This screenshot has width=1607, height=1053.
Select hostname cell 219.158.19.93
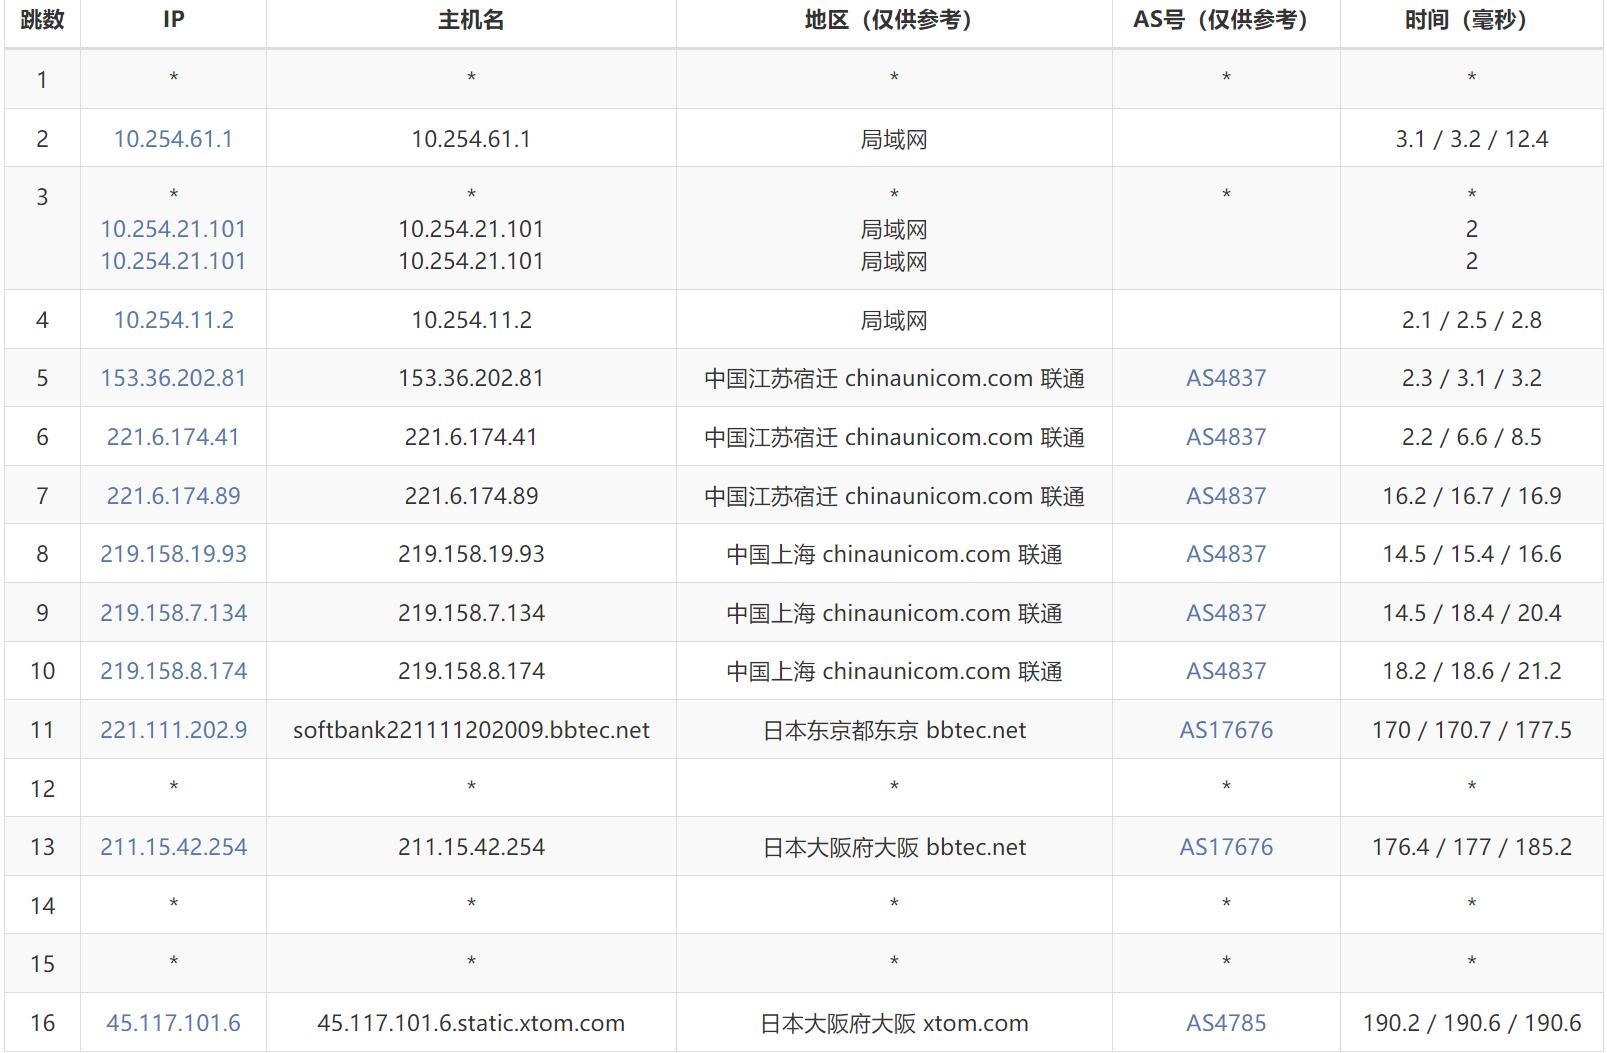click(x=471, y=554)
